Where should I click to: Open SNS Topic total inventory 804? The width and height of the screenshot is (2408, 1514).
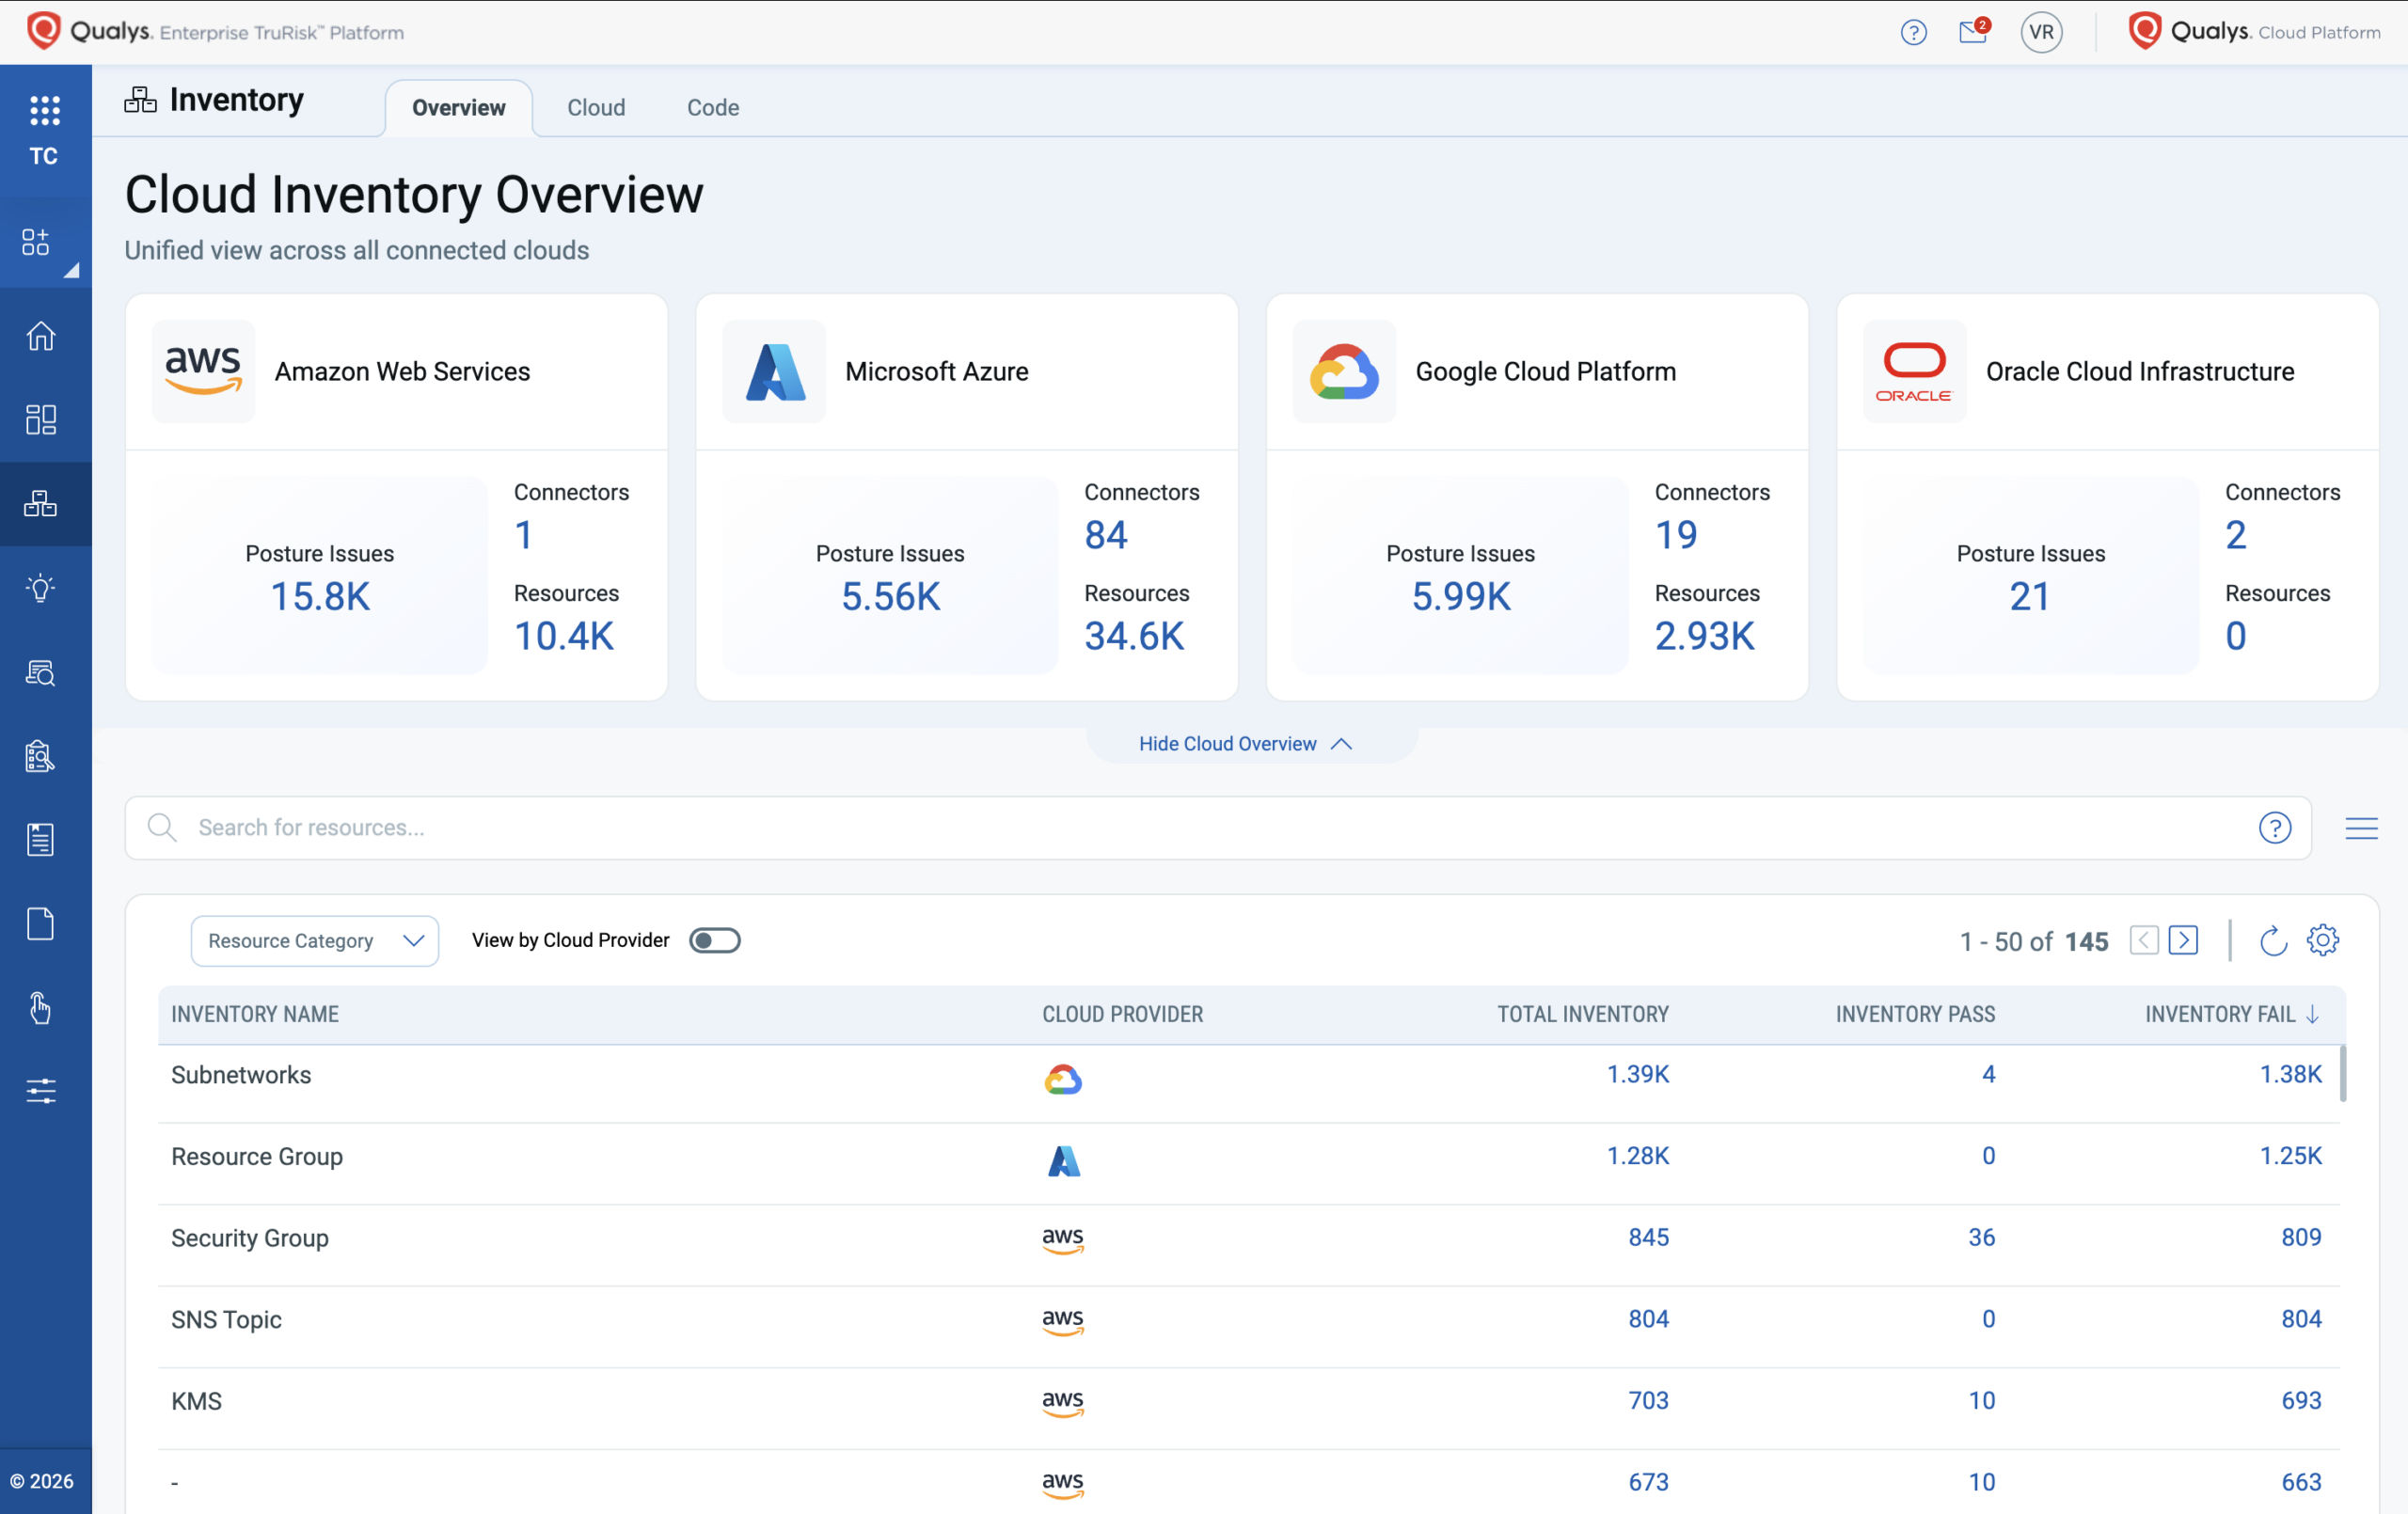tap(1648, 1319)
